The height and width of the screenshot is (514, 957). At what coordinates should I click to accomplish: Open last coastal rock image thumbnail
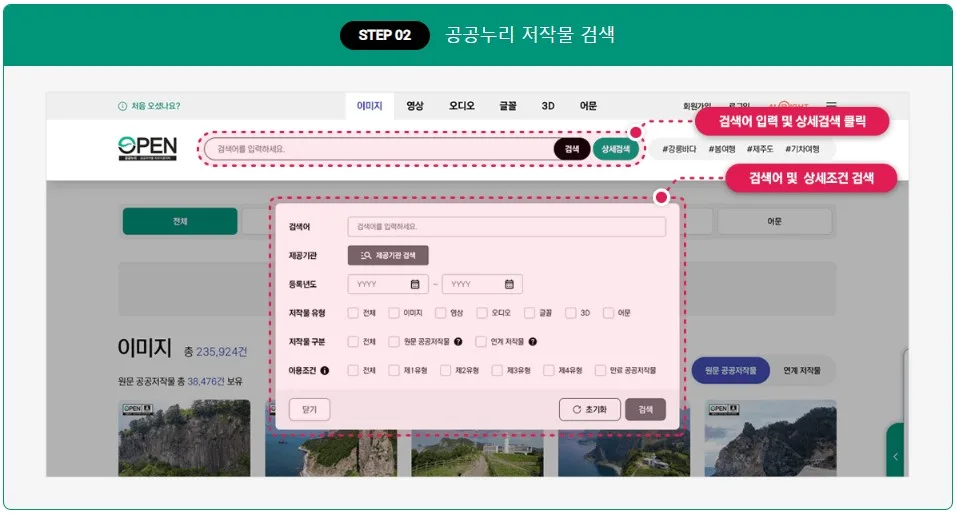click(770, 438)
